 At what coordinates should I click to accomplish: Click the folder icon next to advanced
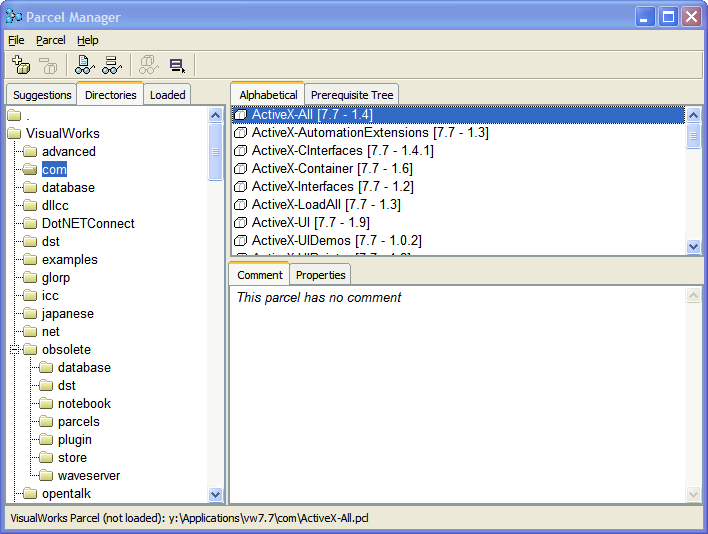(30, 151)
